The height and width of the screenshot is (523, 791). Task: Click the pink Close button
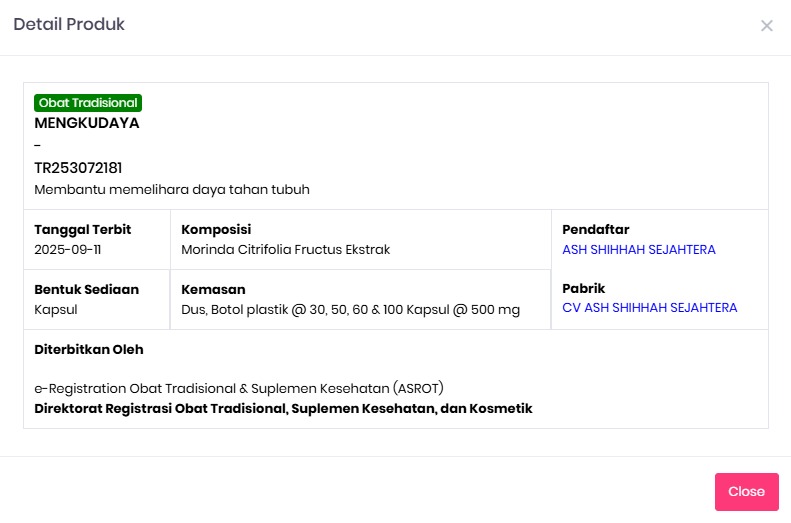[x=746, y=492]
